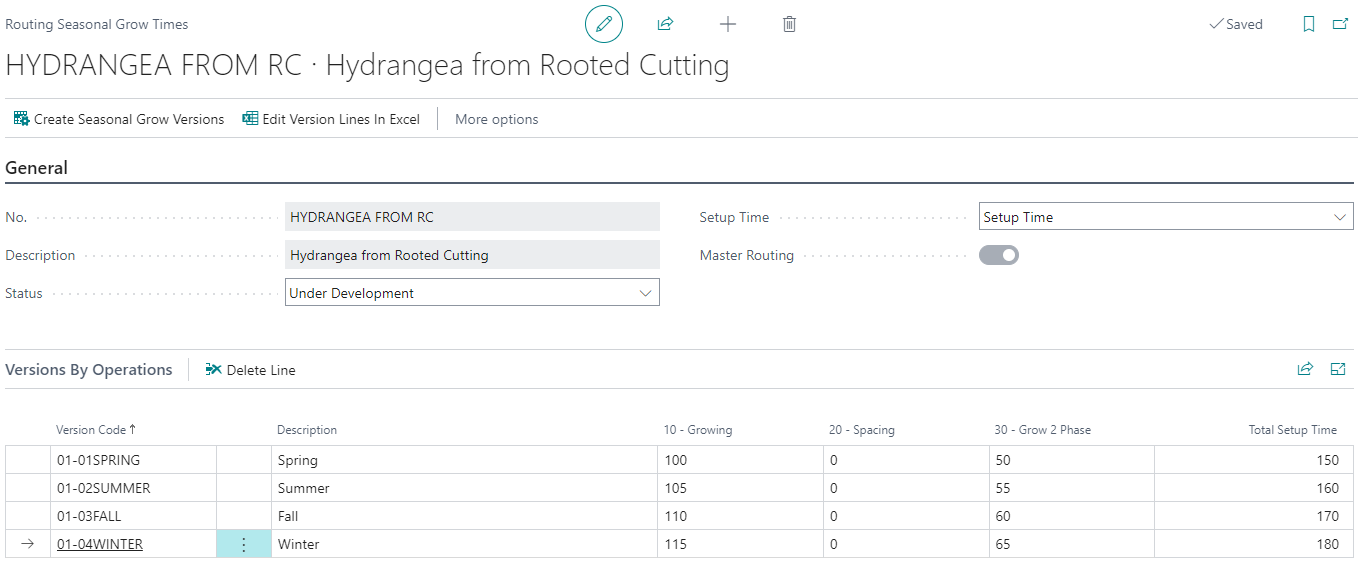Viewport: 1358px width, 563px height.
Task: Click the bookmark icon
Action: pos(1308,24)
